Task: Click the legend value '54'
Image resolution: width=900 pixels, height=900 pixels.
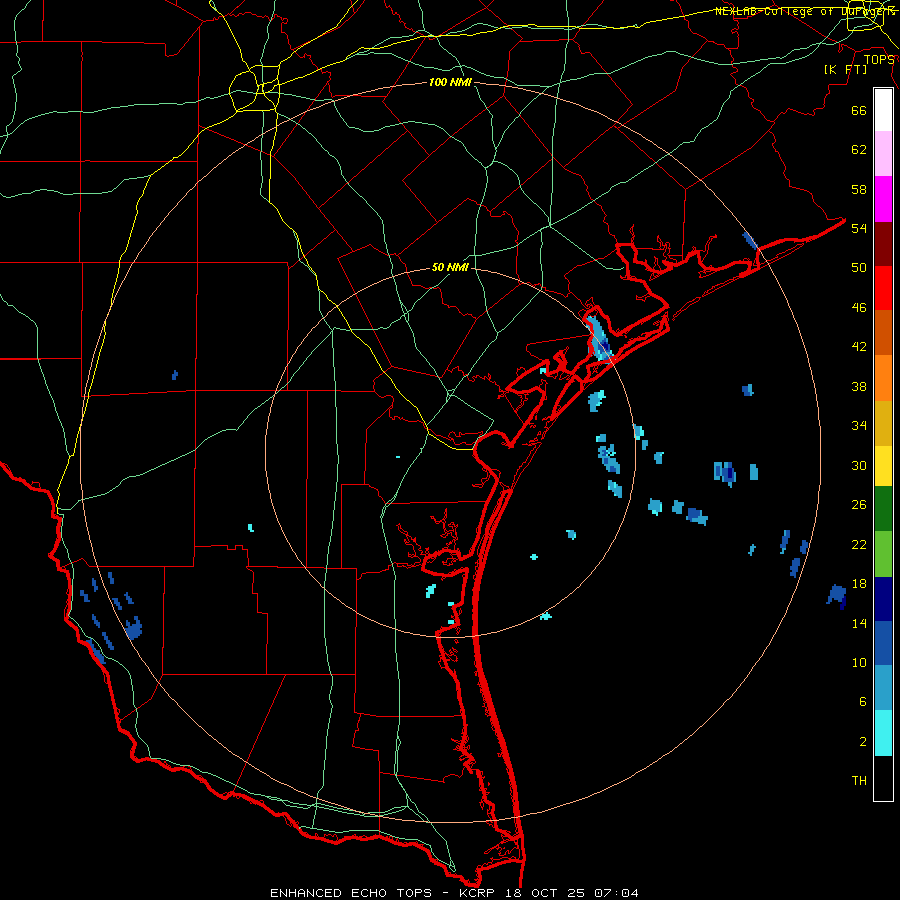Action: click(859, 228)
